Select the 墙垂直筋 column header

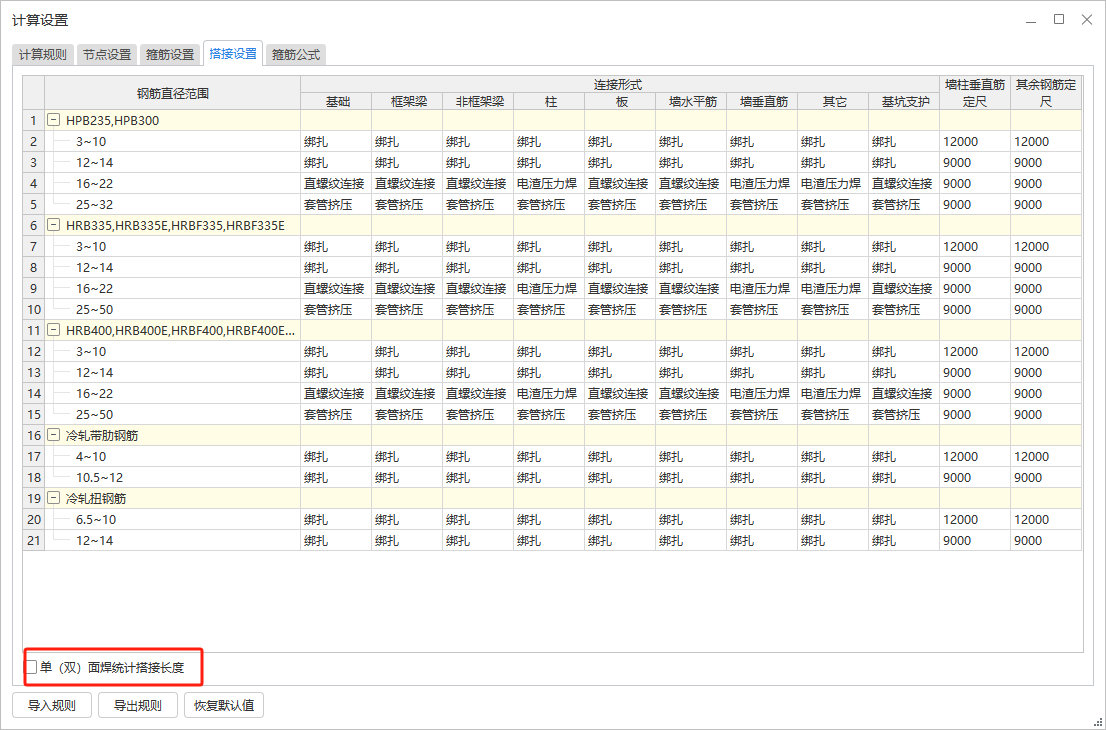(762, 102)
